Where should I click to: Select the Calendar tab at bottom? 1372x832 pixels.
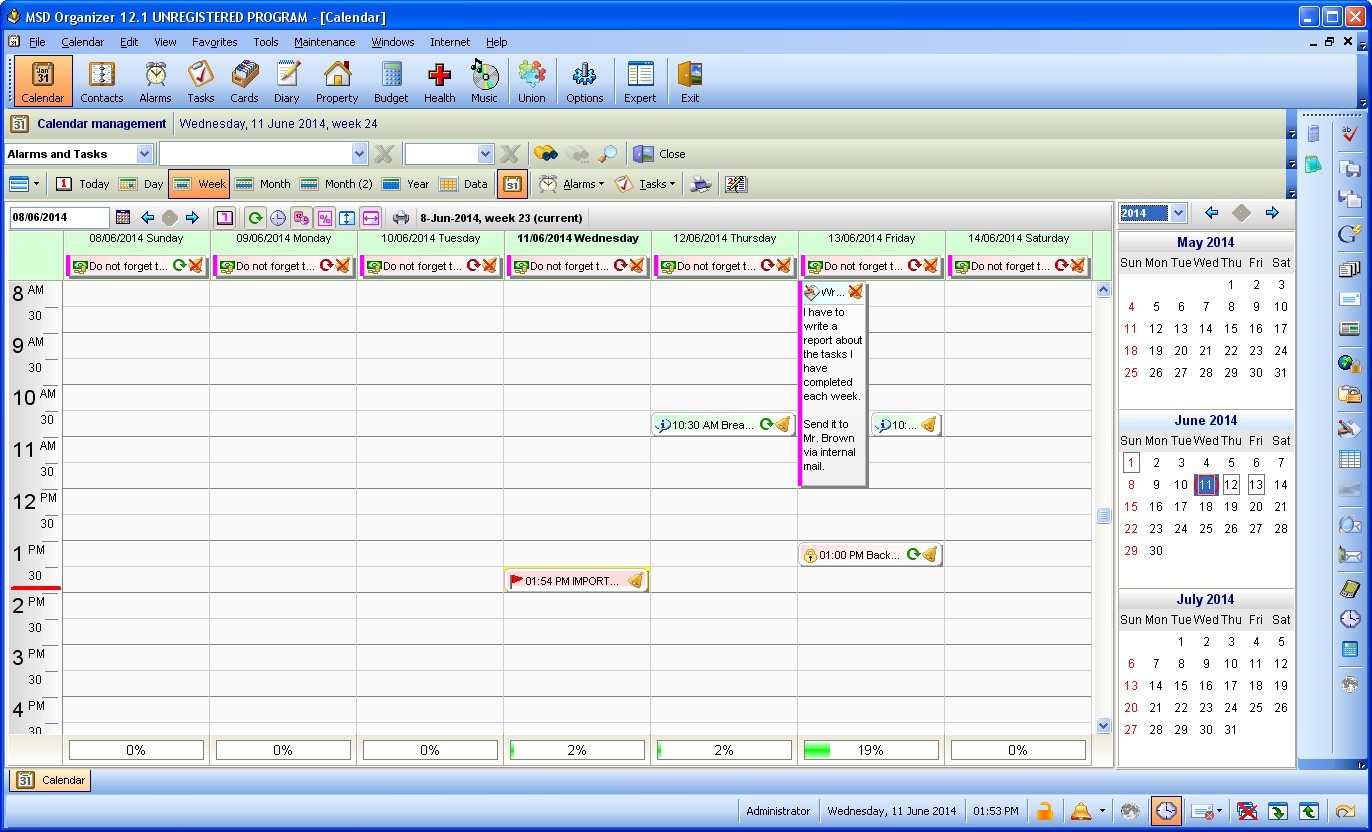(x=51, y=780)
